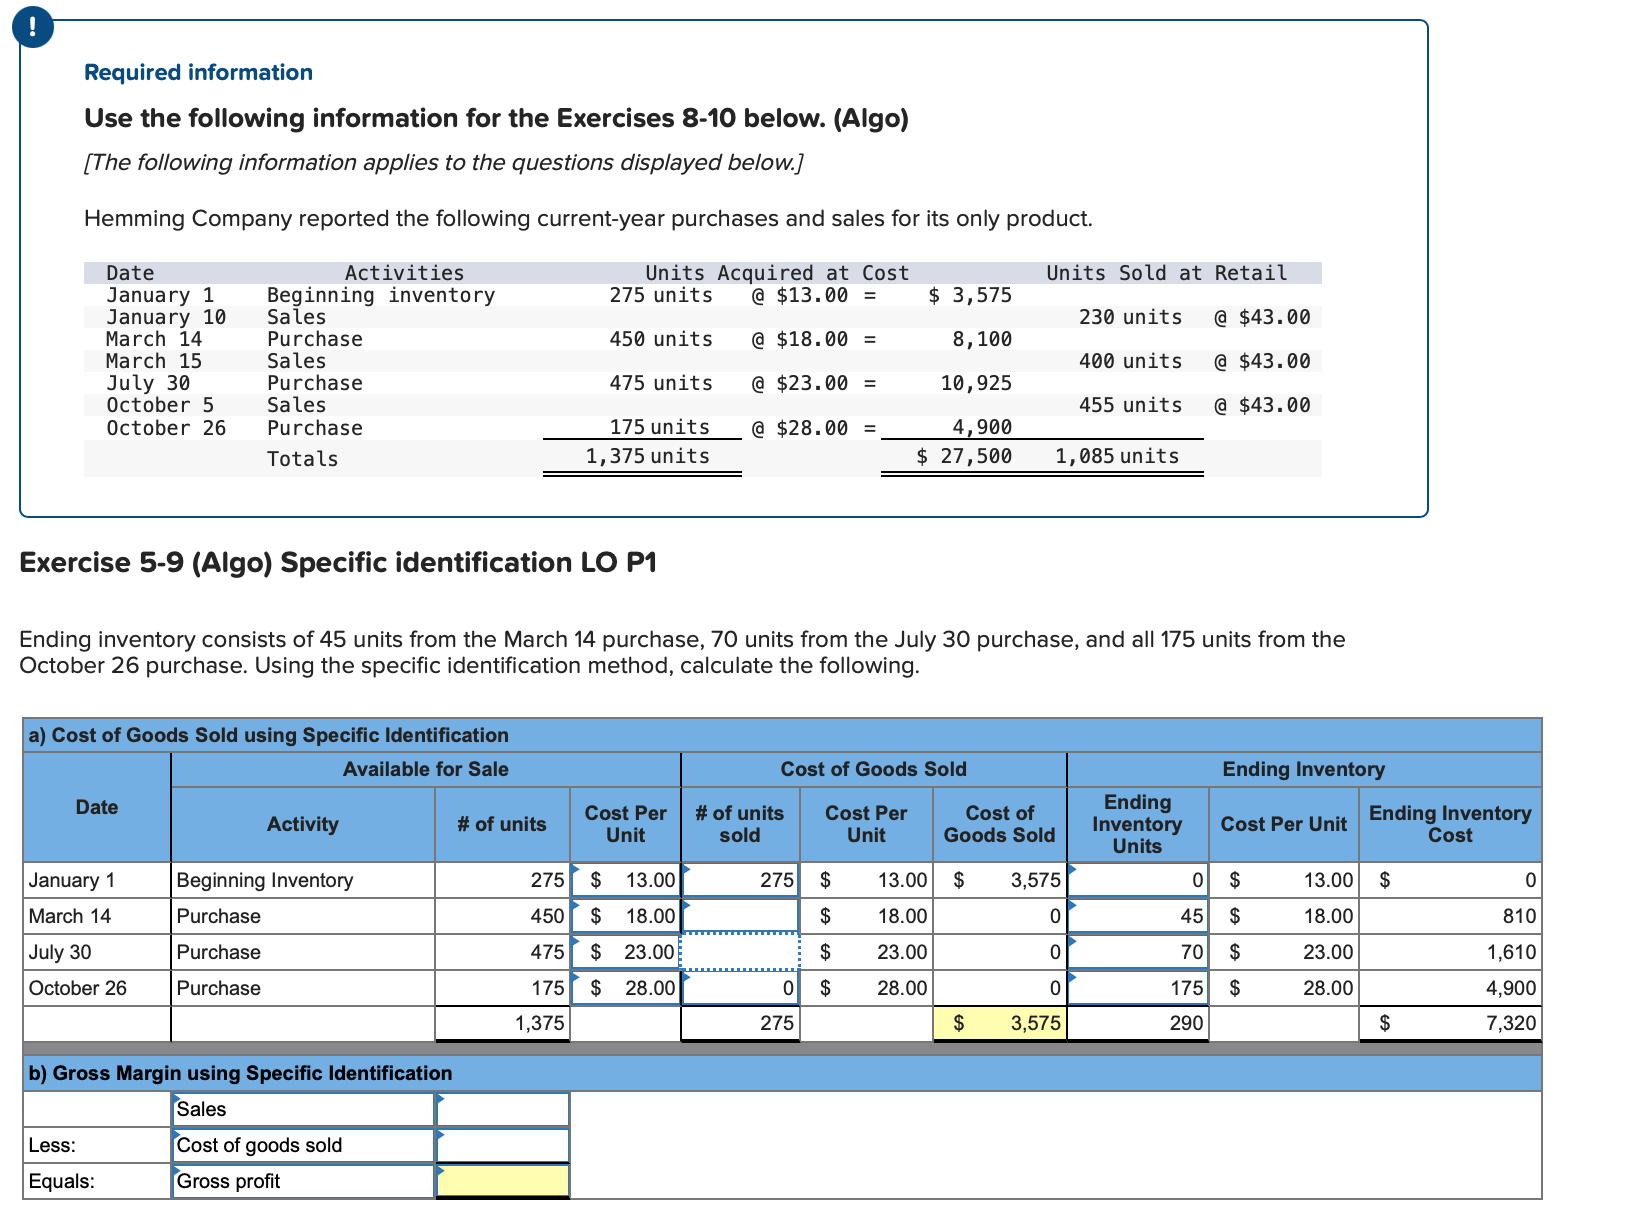Click the '$ 27,500' total cost in info table

(964, 456)
